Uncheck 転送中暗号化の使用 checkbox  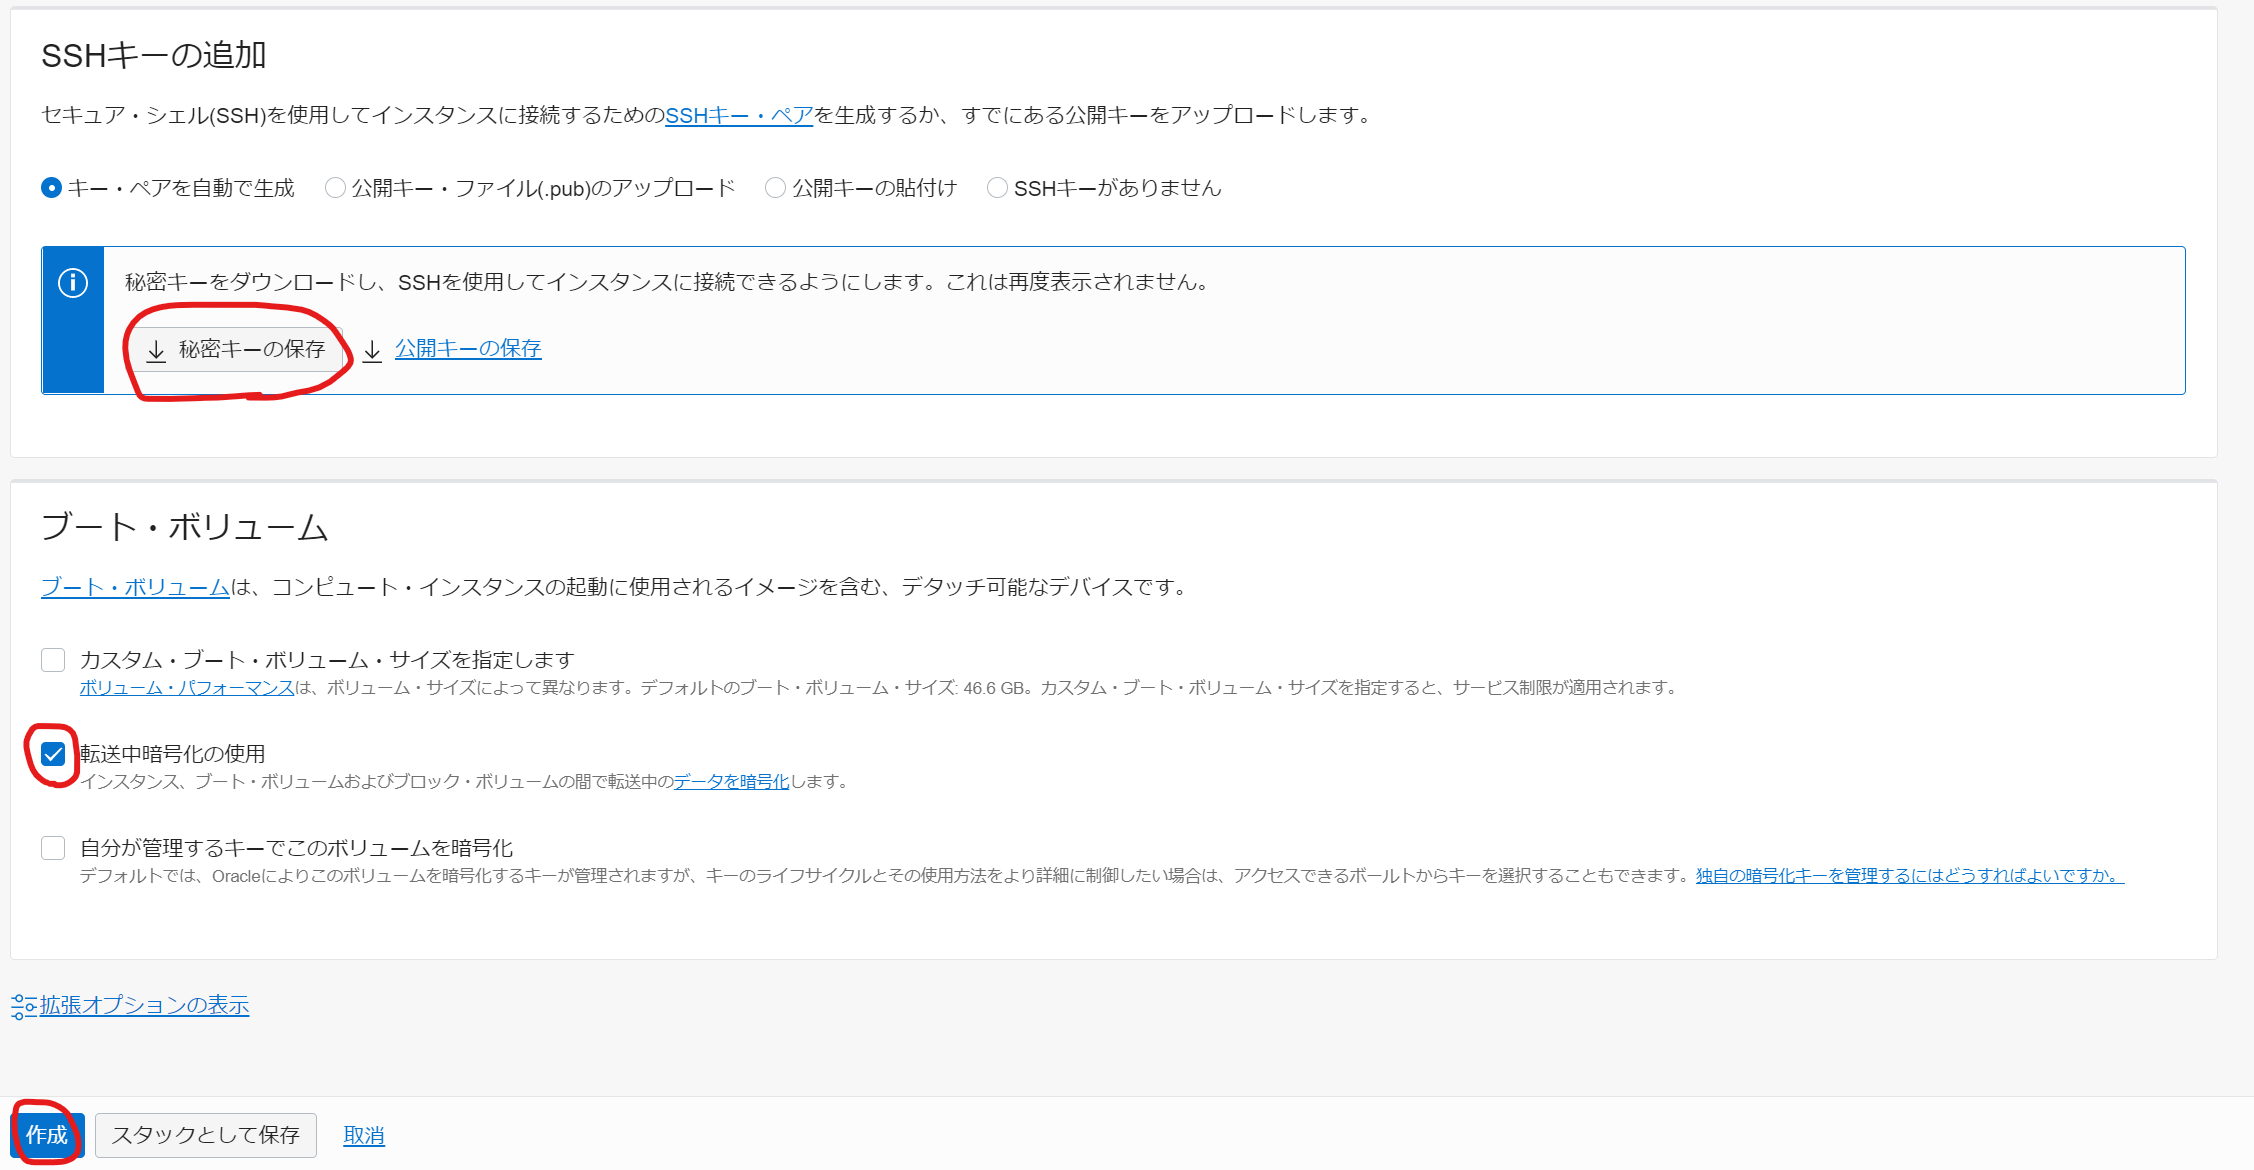pos(53,754)
